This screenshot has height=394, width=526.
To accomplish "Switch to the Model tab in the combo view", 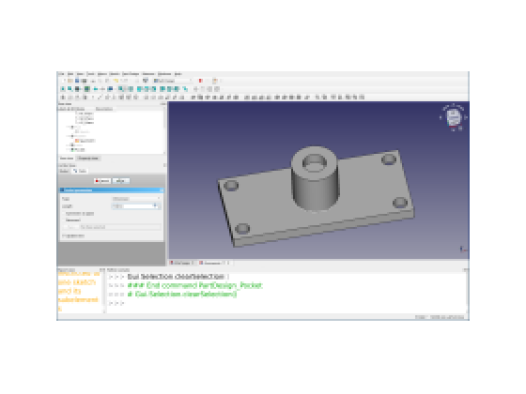I will (x=64, y=171).
